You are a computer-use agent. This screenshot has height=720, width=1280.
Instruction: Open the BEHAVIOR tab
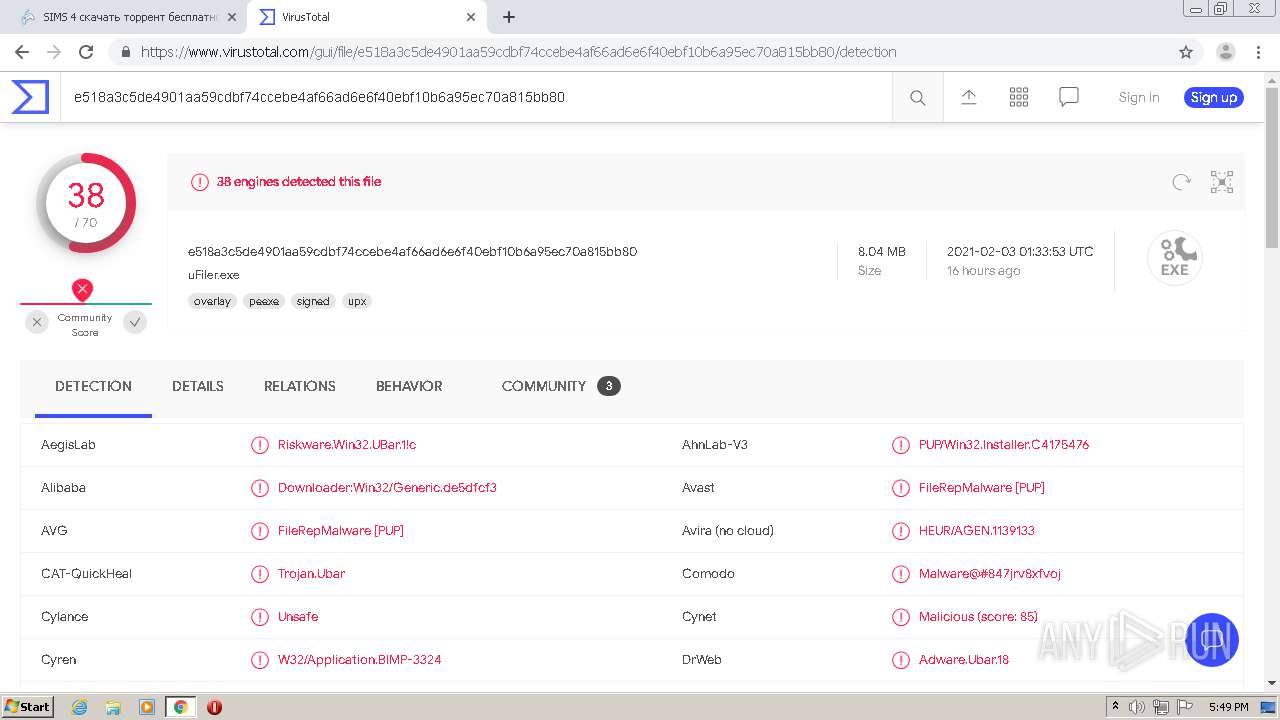coord(409,386)
